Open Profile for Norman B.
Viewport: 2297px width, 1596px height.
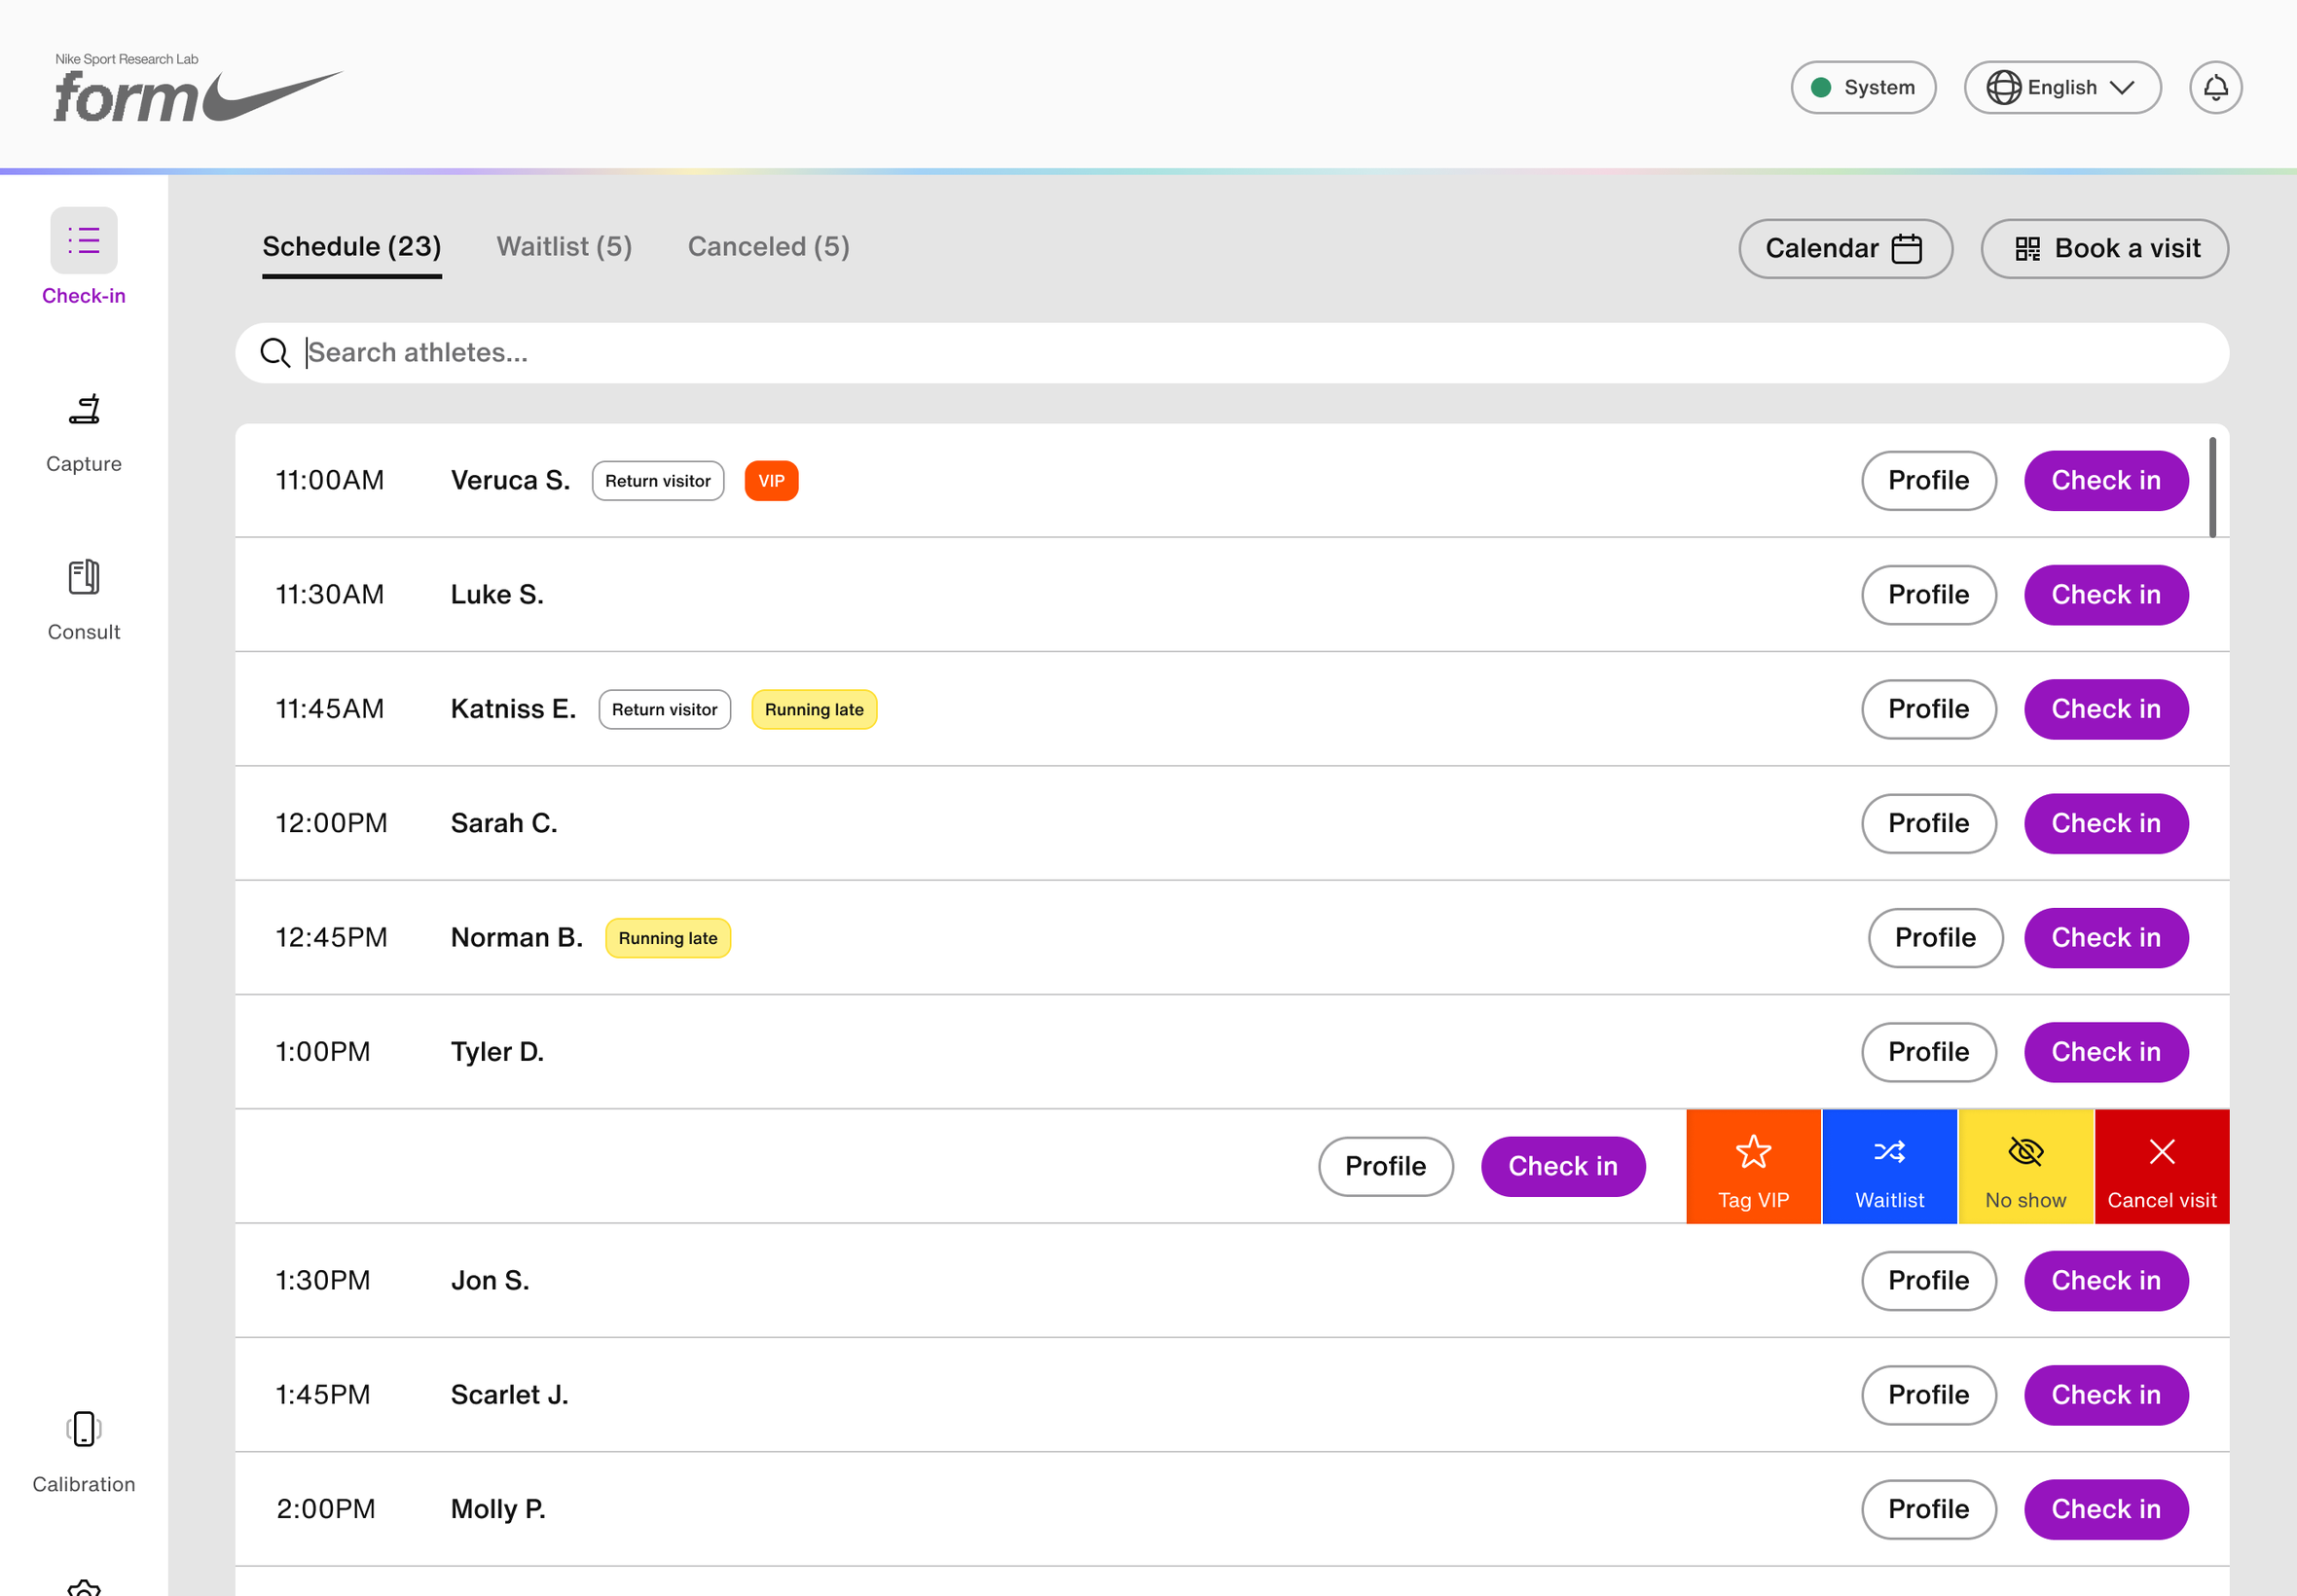(x=1935, y=938)
